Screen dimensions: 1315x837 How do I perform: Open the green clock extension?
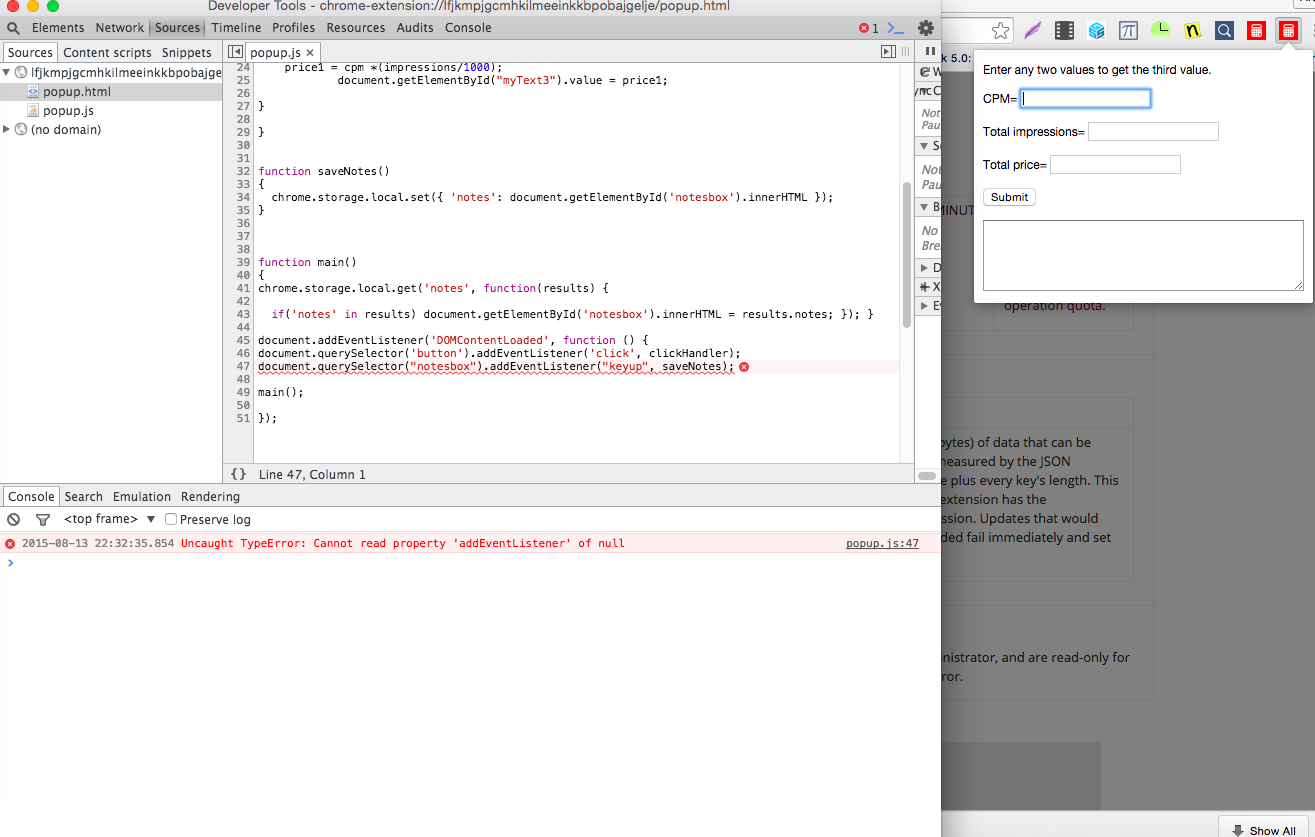click(x=1160, y=30)
